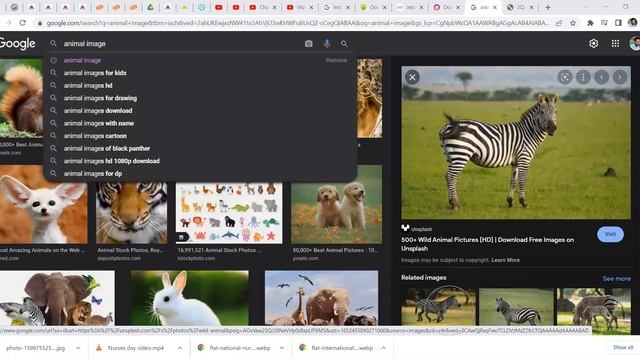Open giraffe and elephants thumbnail
The width and height of the screenshot is (640, 360).
(321, 298)
